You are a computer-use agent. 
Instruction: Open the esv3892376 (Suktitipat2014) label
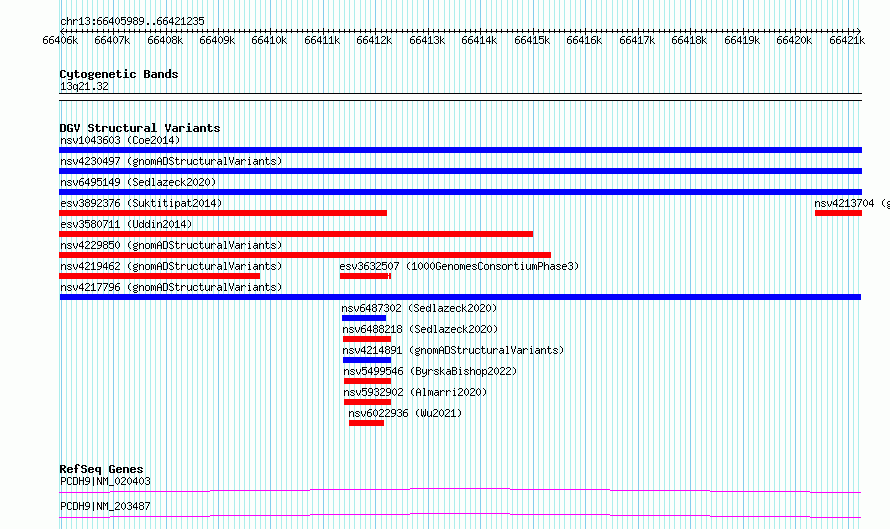point(141,203)
